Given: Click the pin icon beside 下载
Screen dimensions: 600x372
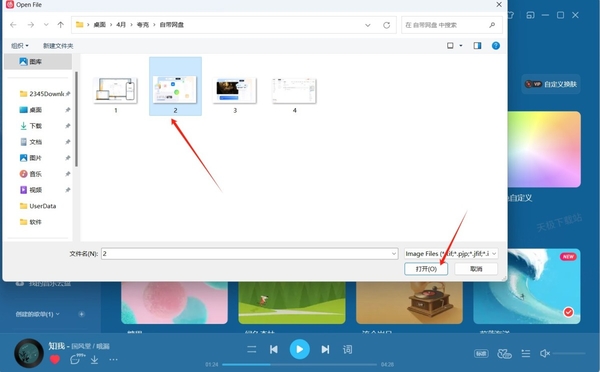Looking at the screenshot, I should 68,126.
